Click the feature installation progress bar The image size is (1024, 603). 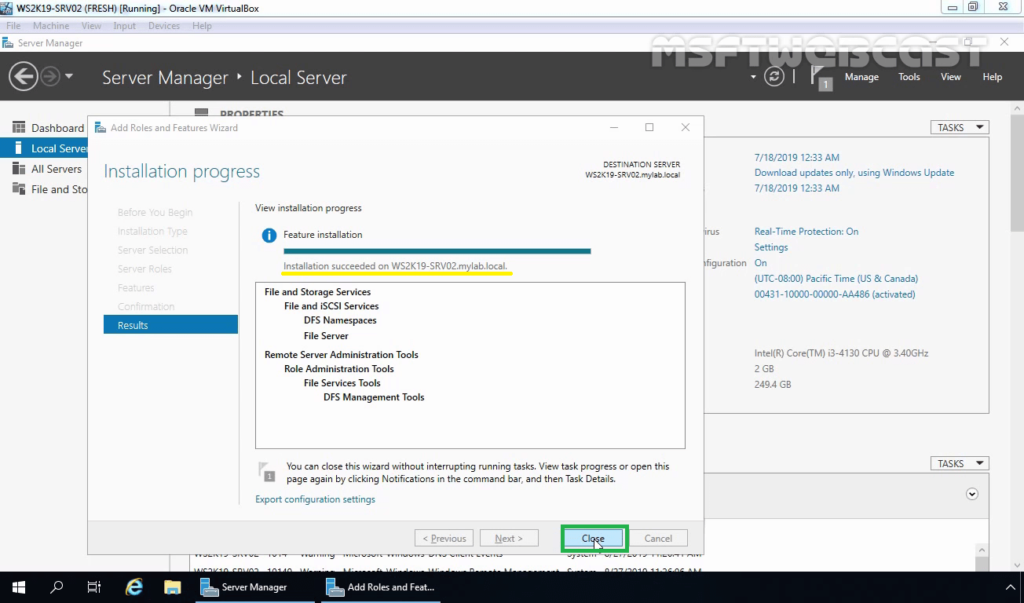[x=437, y=251]
